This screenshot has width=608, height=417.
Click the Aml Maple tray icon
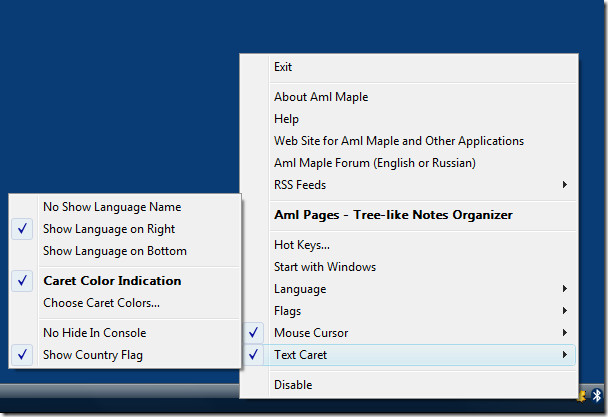coord(582,396)
